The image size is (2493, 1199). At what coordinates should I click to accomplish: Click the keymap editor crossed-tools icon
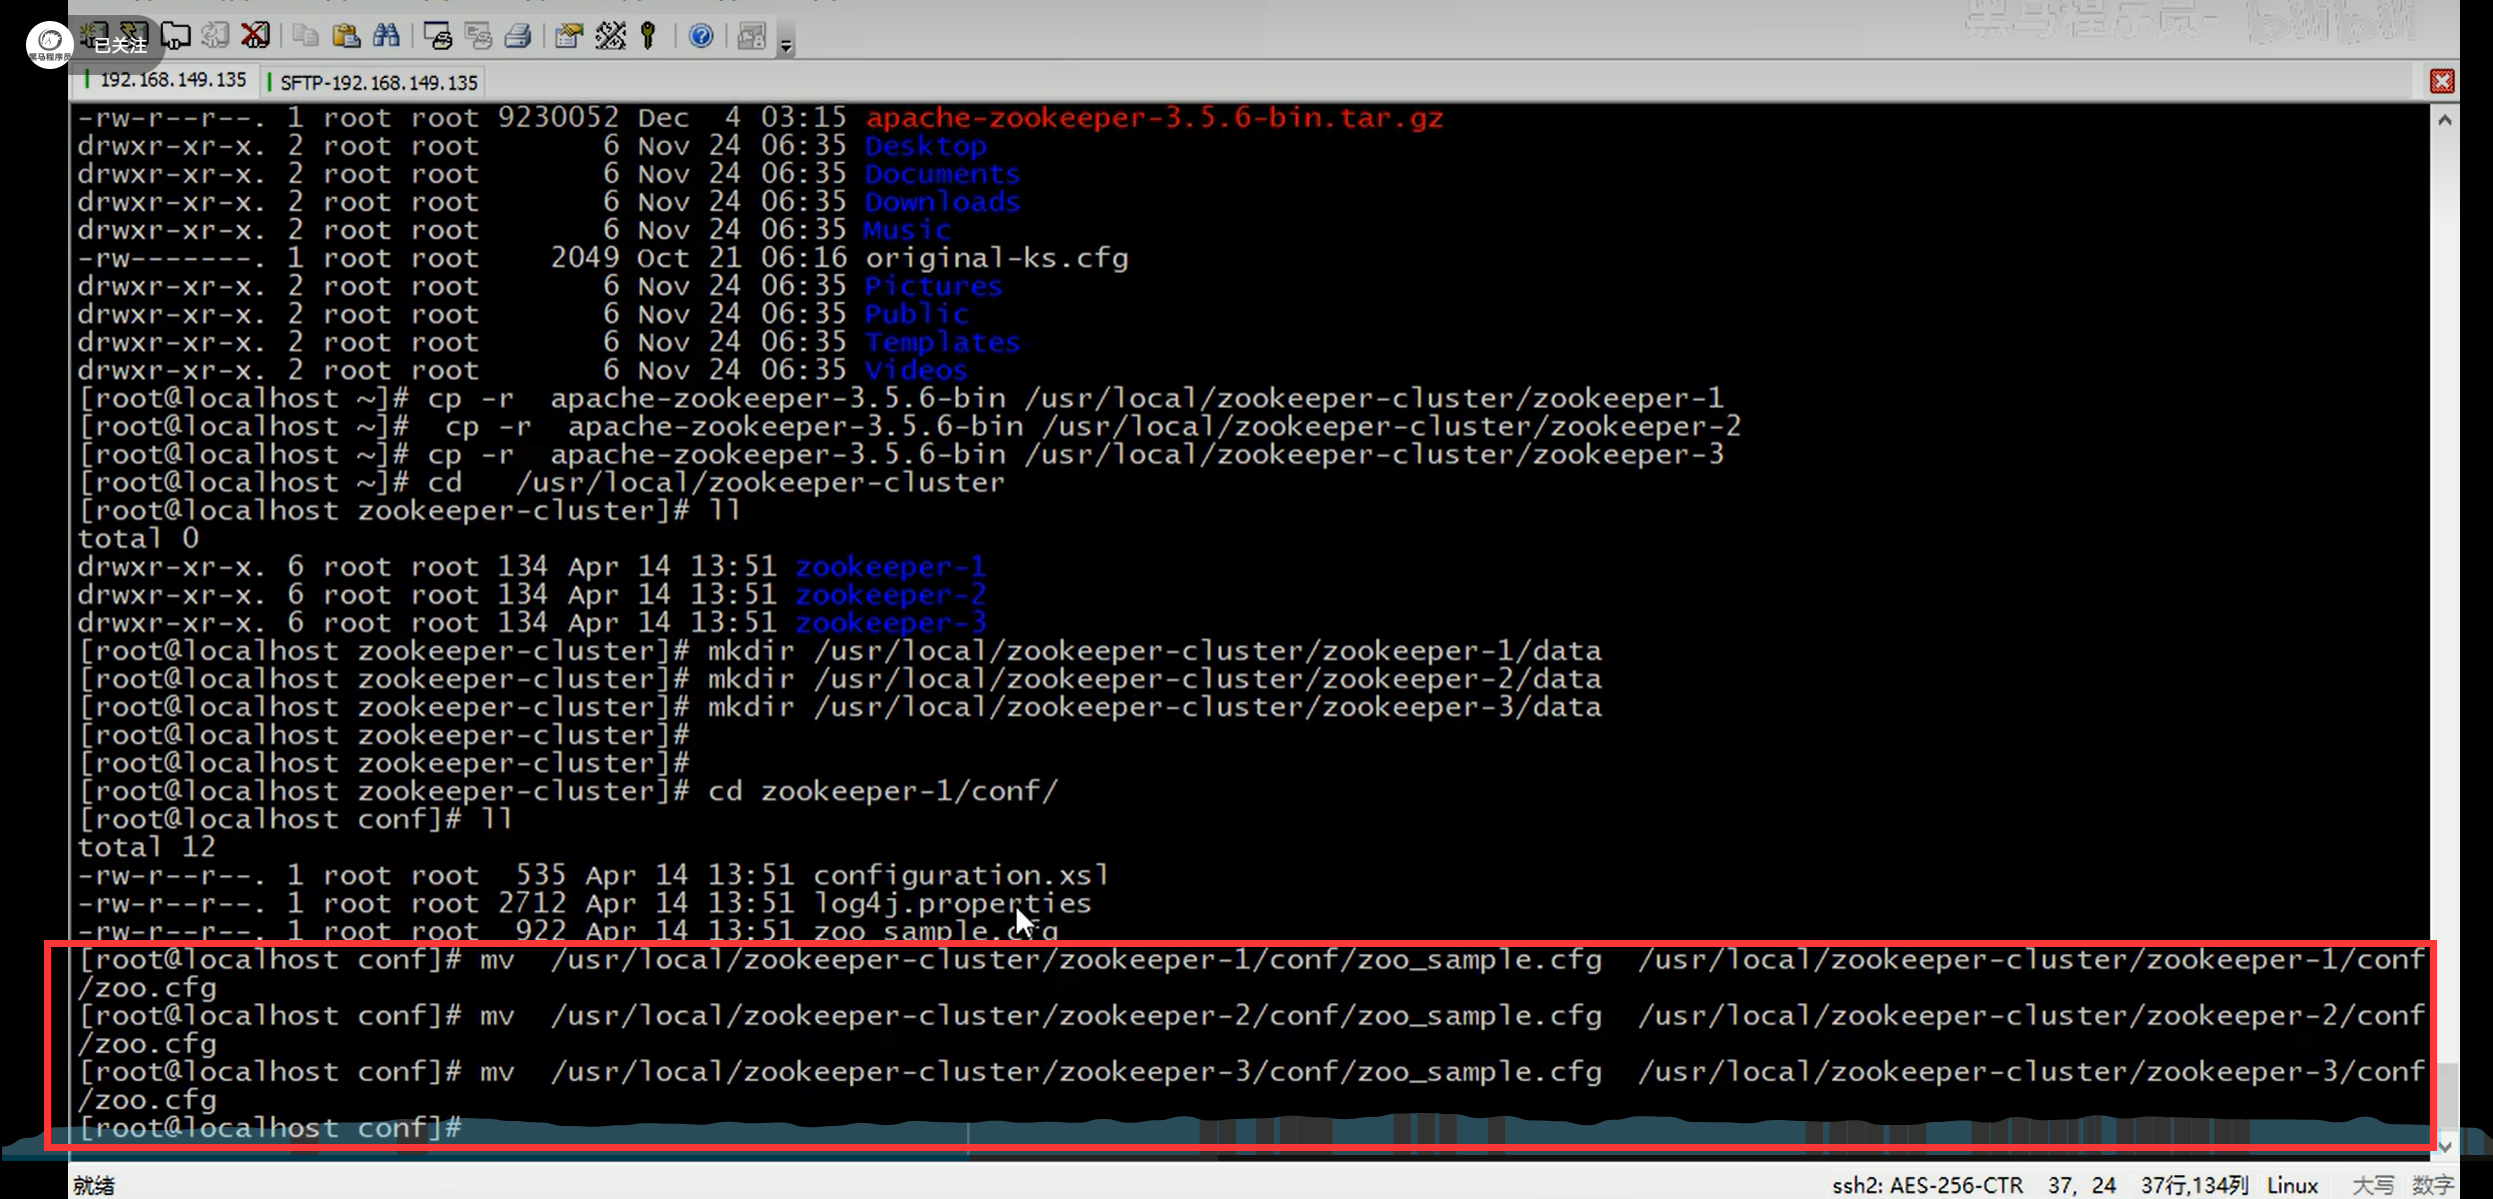click(x=610, y=36)
